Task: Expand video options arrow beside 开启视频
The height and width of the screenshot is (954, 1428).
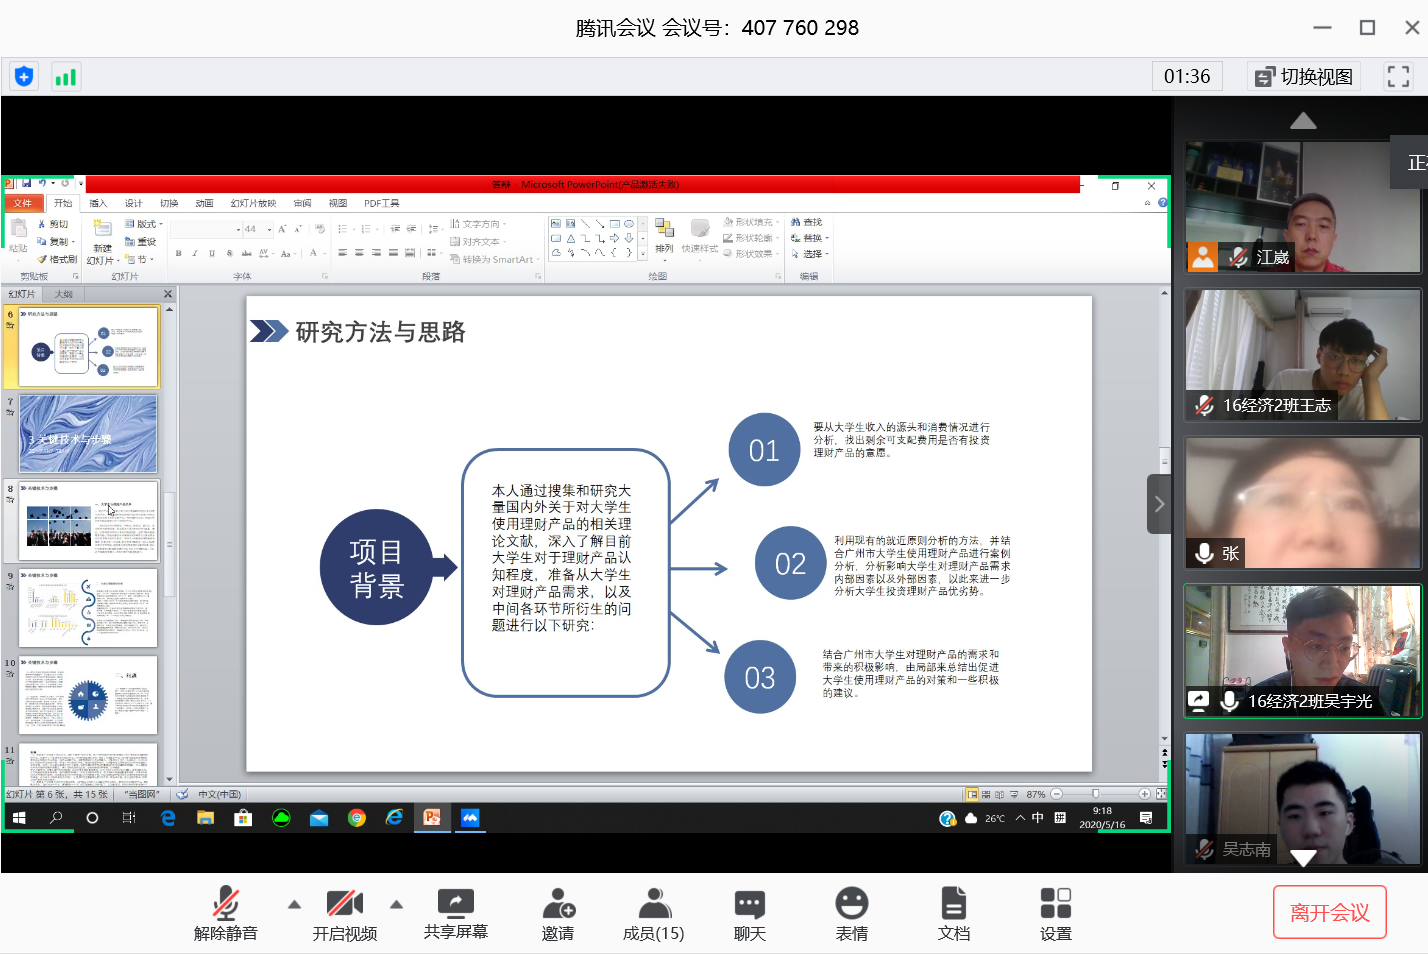Action: coord(396,904)
